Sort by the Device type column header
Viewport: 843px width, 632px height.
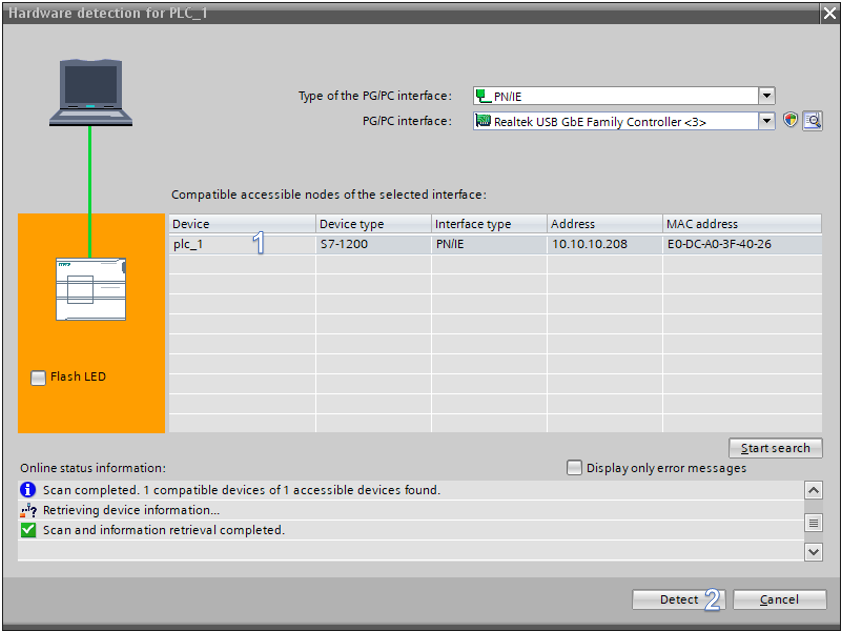[x=374, y=224]
